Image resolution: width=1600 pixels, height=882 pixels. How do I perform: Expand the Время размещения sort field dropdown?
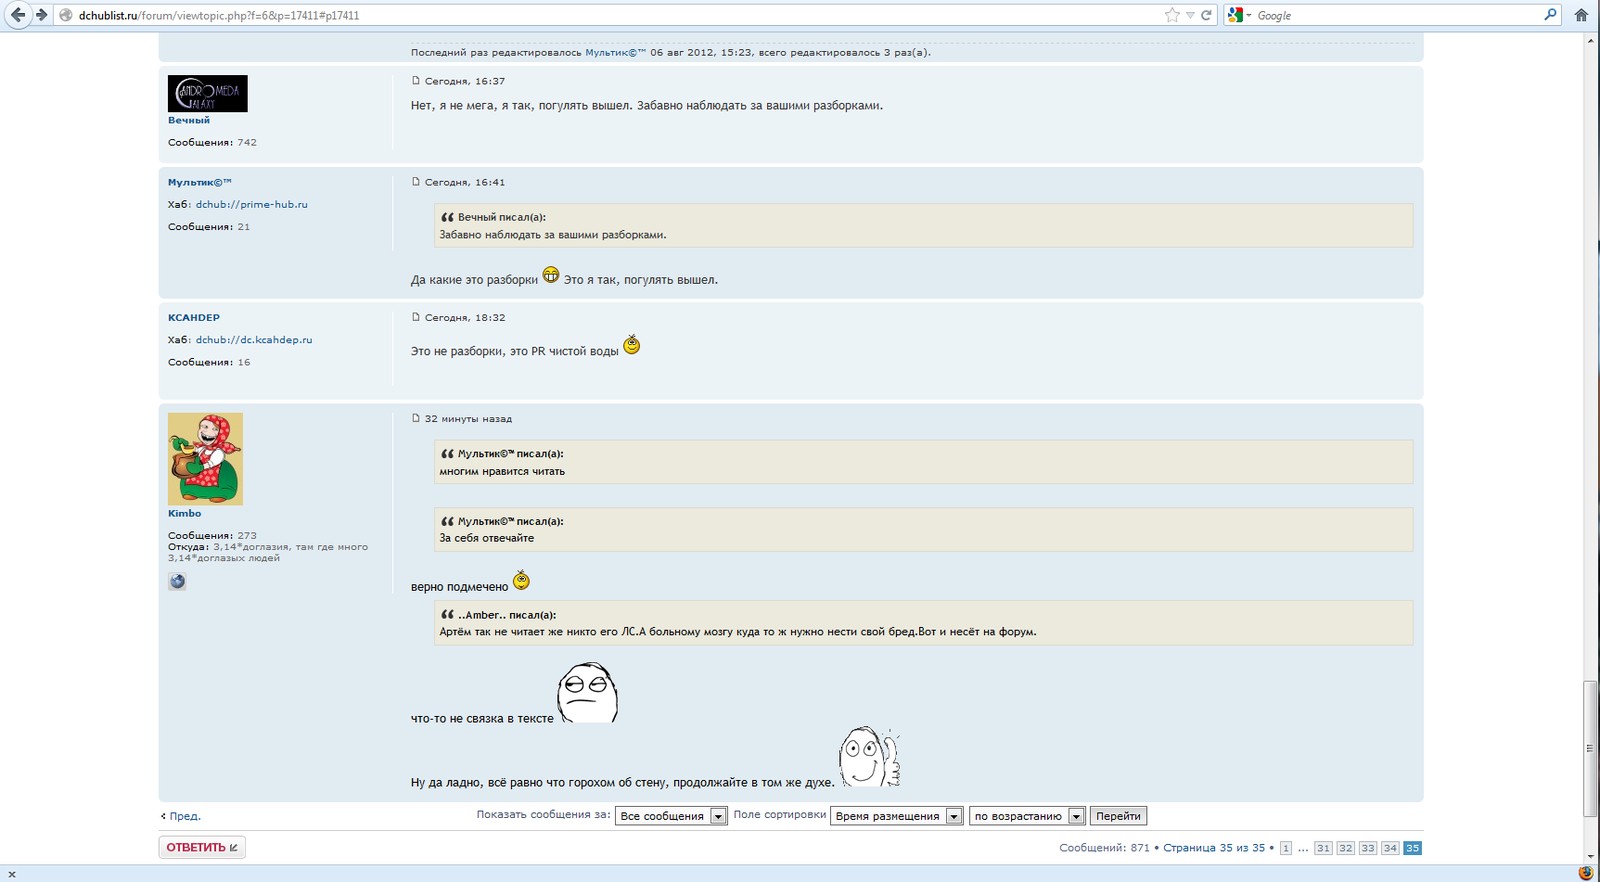click(x=896, y=816)
